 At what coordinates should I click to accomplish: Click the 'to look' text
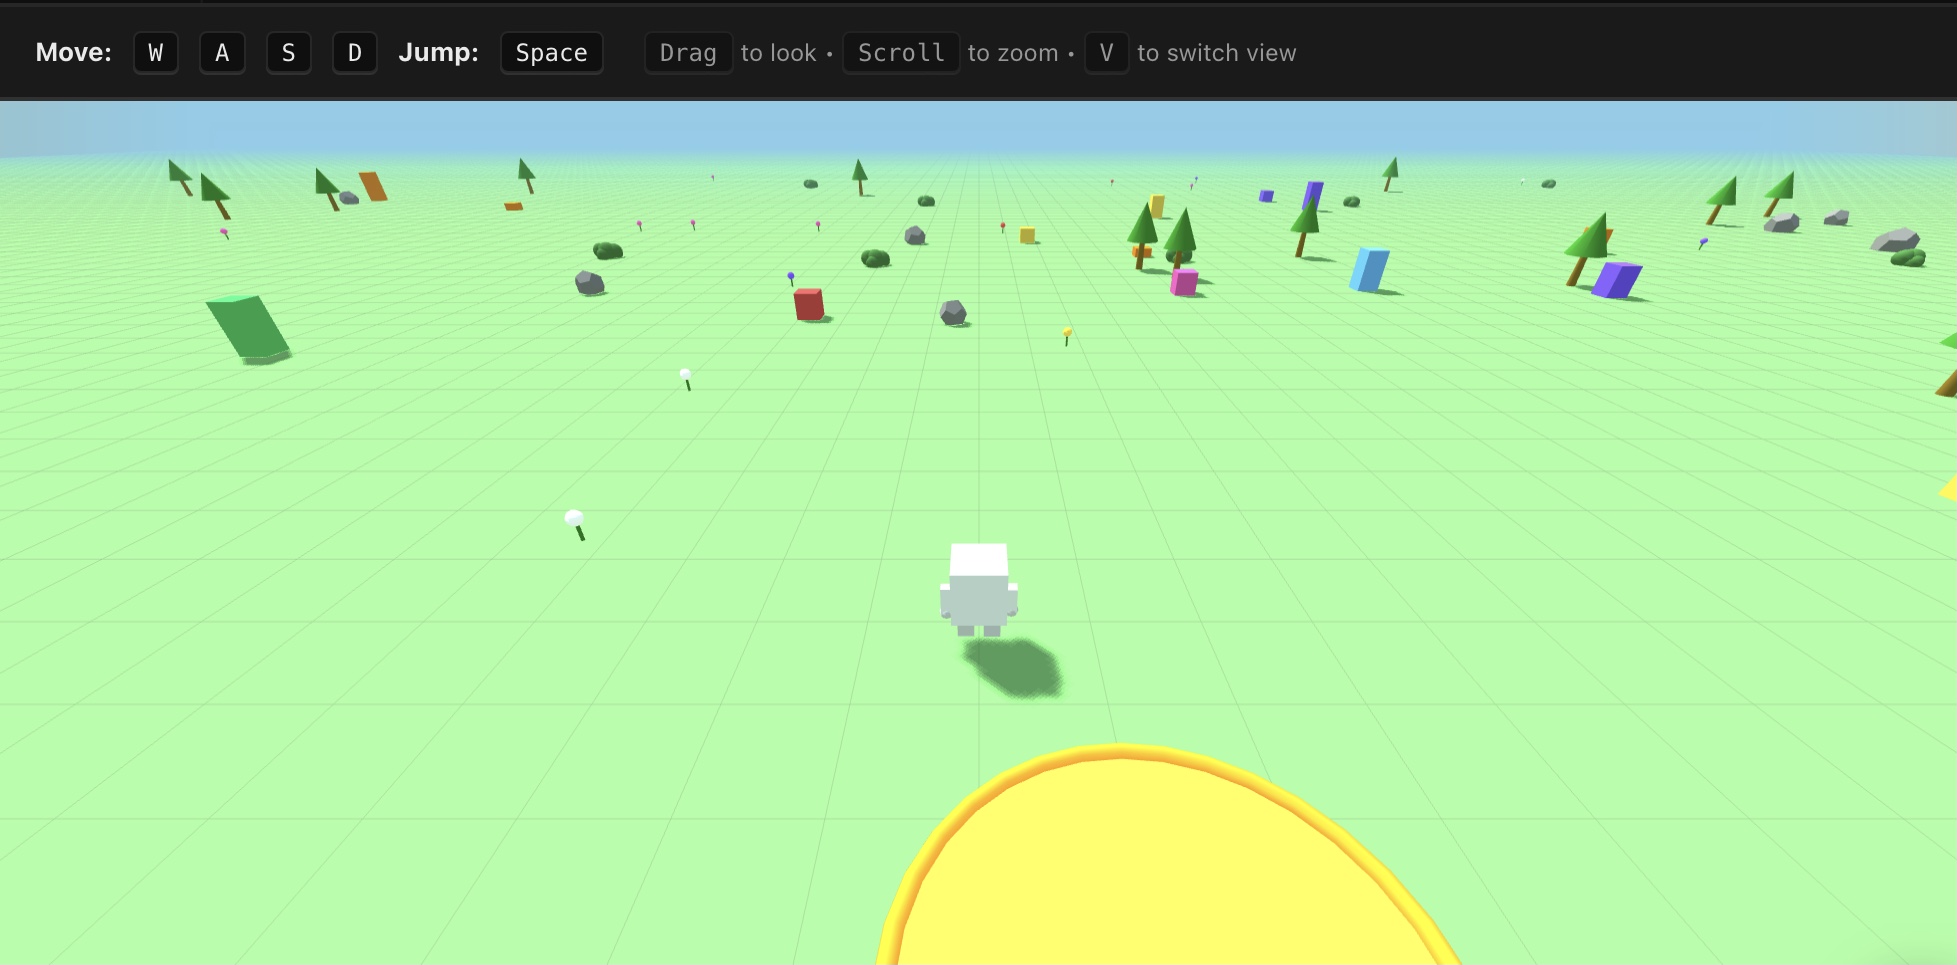pos(778,53)
